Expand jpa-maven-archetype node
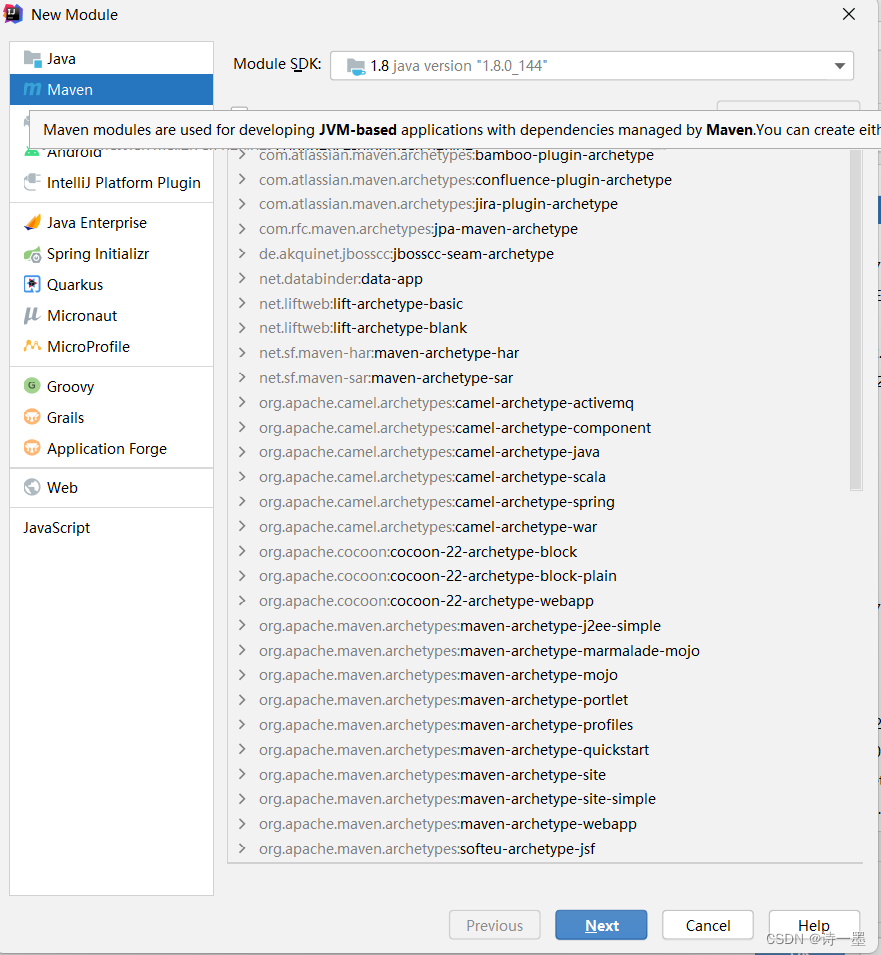The height and width of the screenshot is (955, 881). 242,228
